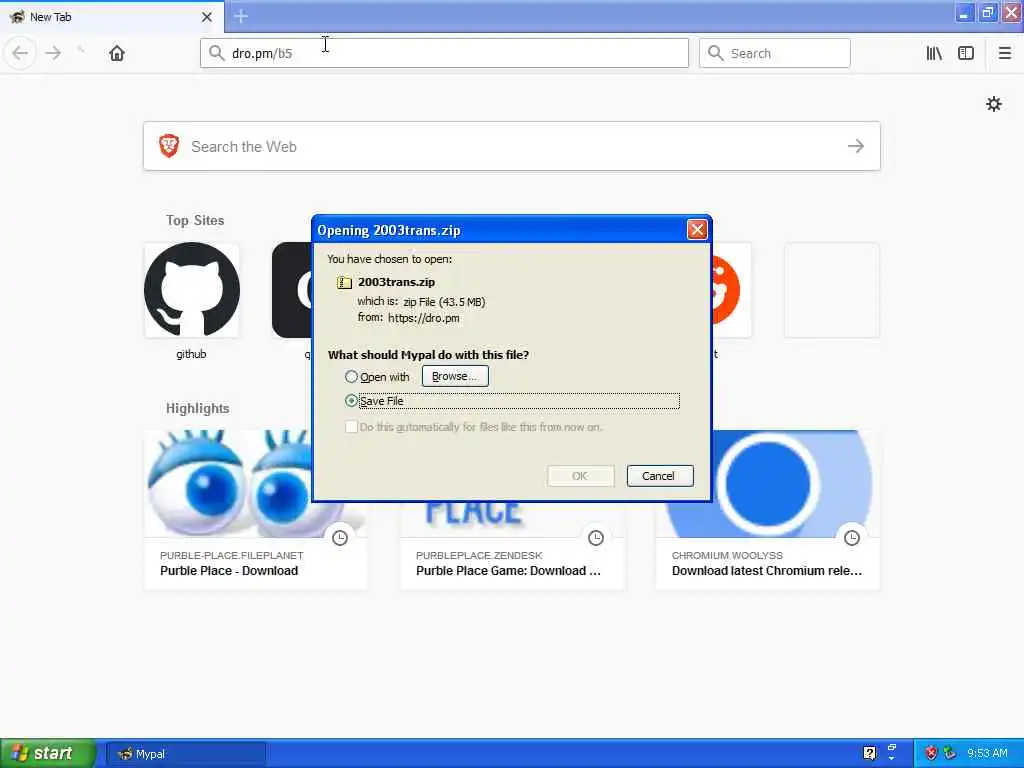
Task: Close the New Tab tab
Action: point(206,17)
